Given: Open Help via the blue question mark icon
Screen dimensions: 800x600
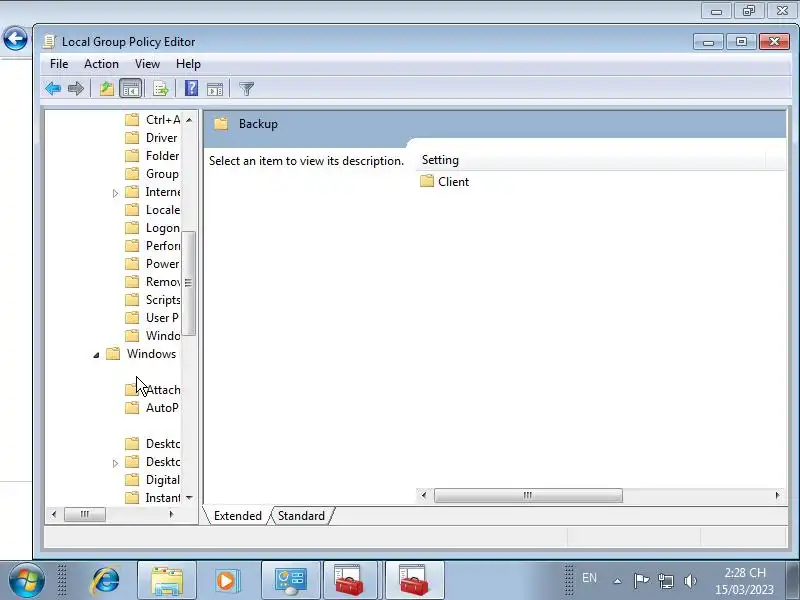Looking at the screenshot, I should [x=191, y=89].
